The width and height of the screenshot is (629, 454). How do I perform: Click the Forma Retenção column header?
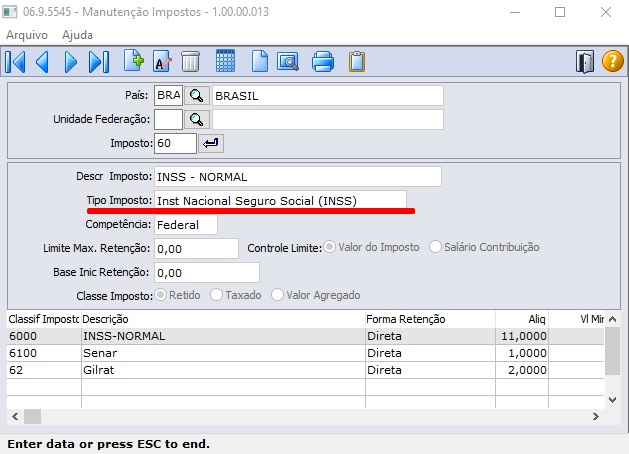click(x=430, y=319)
